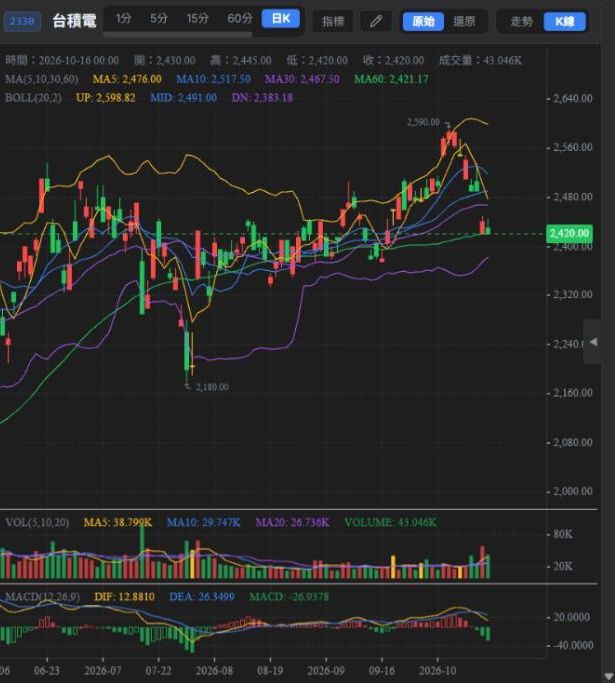Screen dimensions: 615x683
Task: Click the MA10: 2,517.50 legend value
Action: (213, 79)
